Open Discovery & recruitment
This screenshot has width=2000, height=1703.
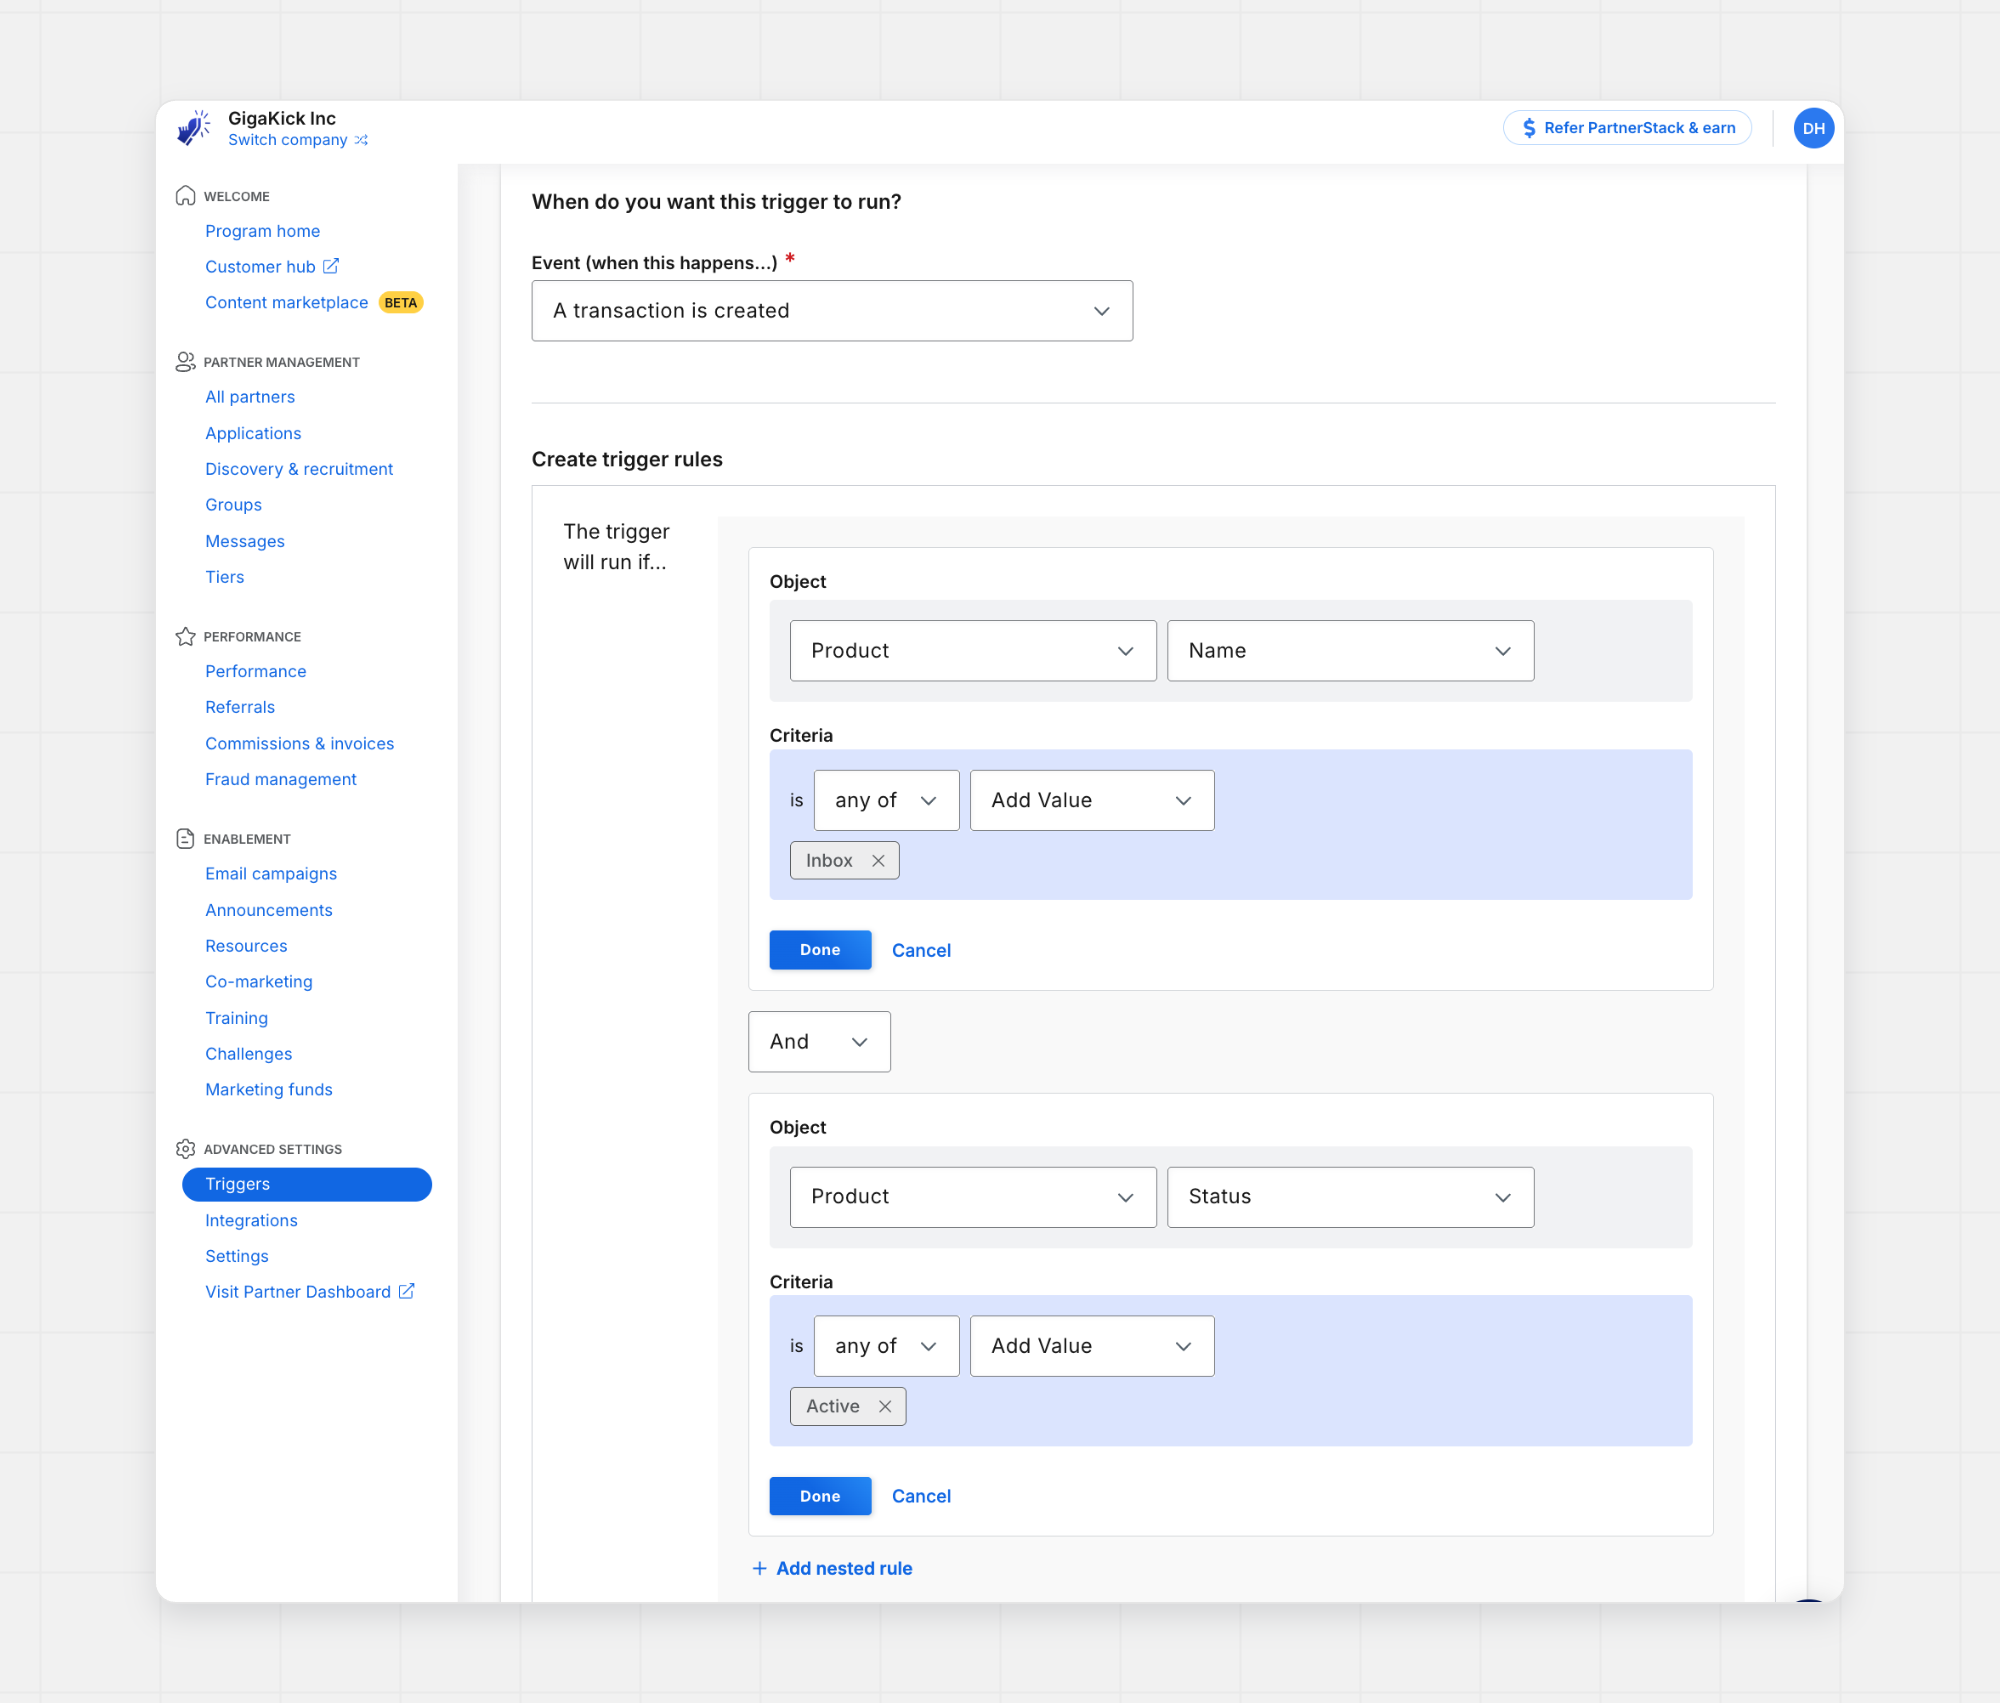pyautogui.click(x=299, y=469)
